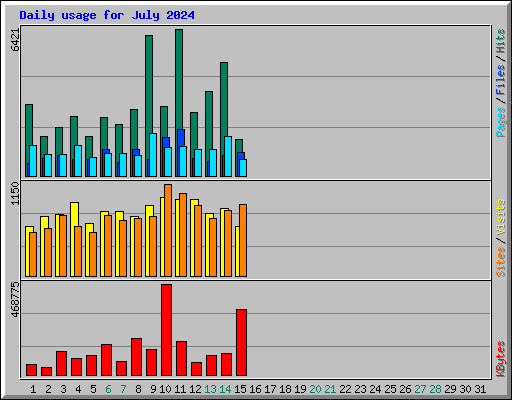The width and height of the screenshot is (512, 400).
Task: Click the Pages legend label
Action: coord(500,122)
